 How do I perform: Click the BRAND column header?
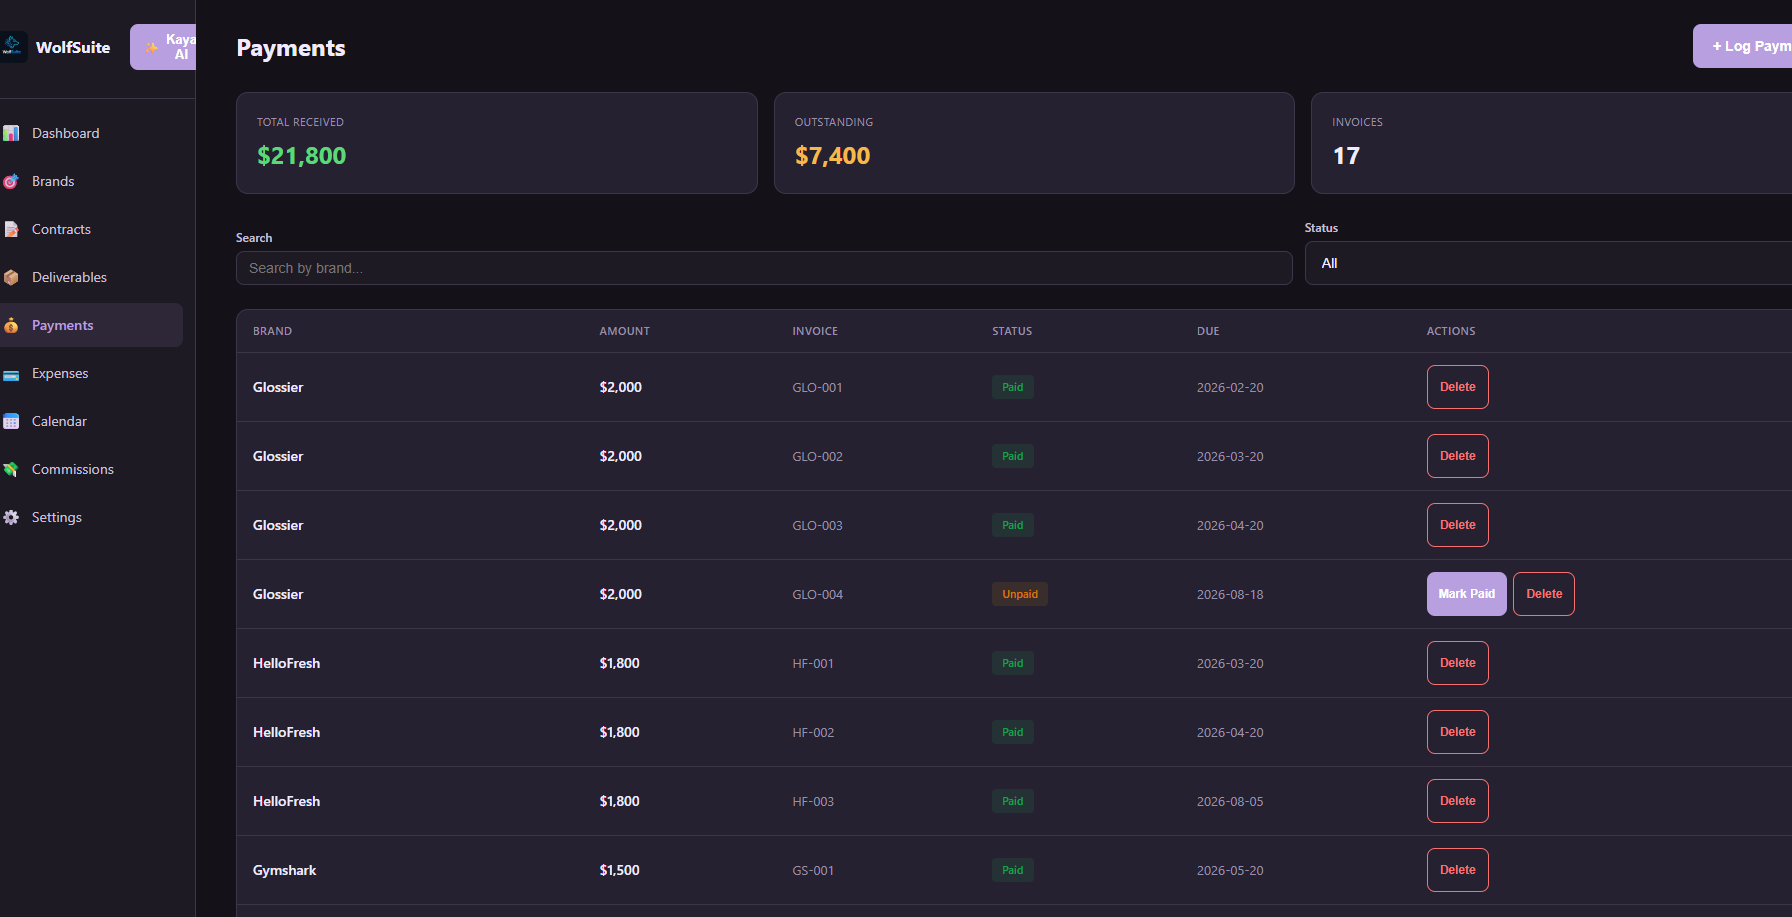click(x=272, y=331)
